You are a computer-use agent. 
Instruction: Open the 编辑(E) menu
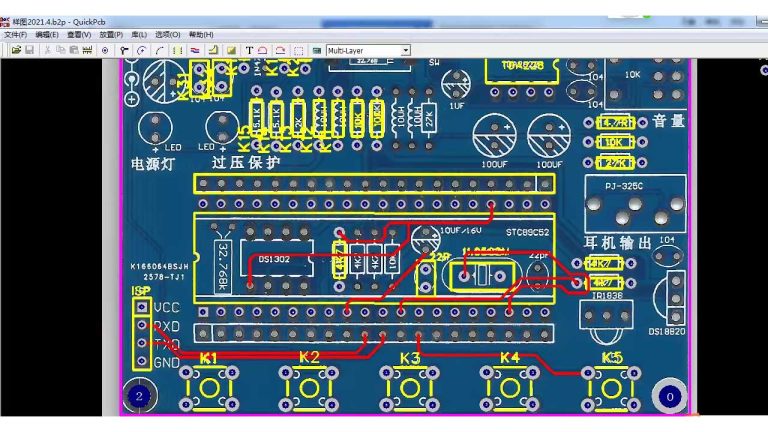pos(47,35)
